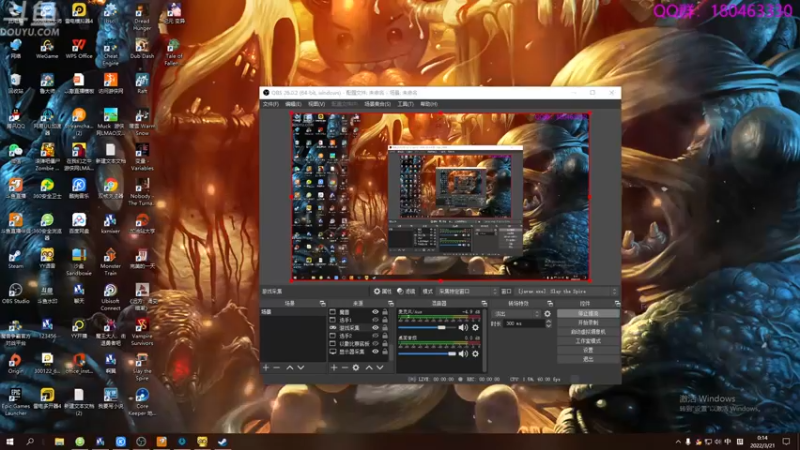Open the Monster Train desktop shortcut
Viewport: 800px width, 450px height.
pos(110,262)
